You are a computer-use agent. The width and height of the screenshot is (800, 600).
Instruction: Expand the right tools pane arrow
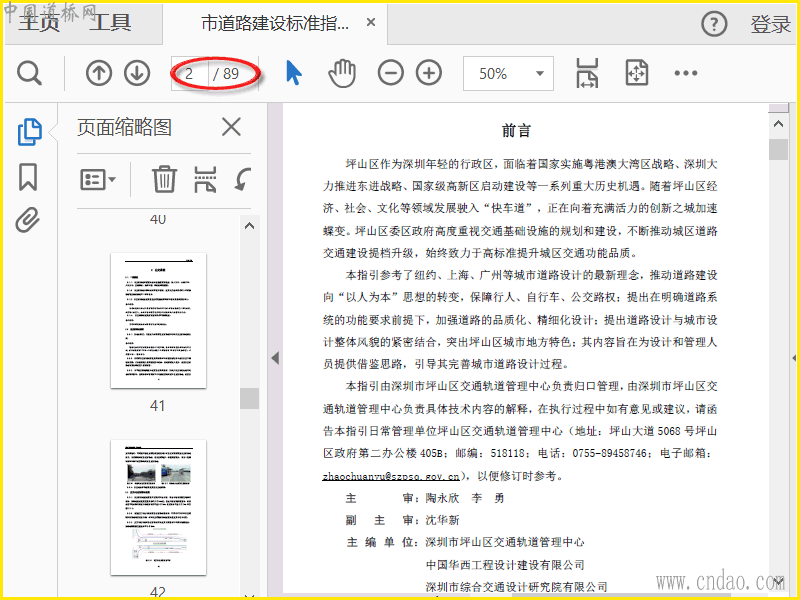click(794, 358)
